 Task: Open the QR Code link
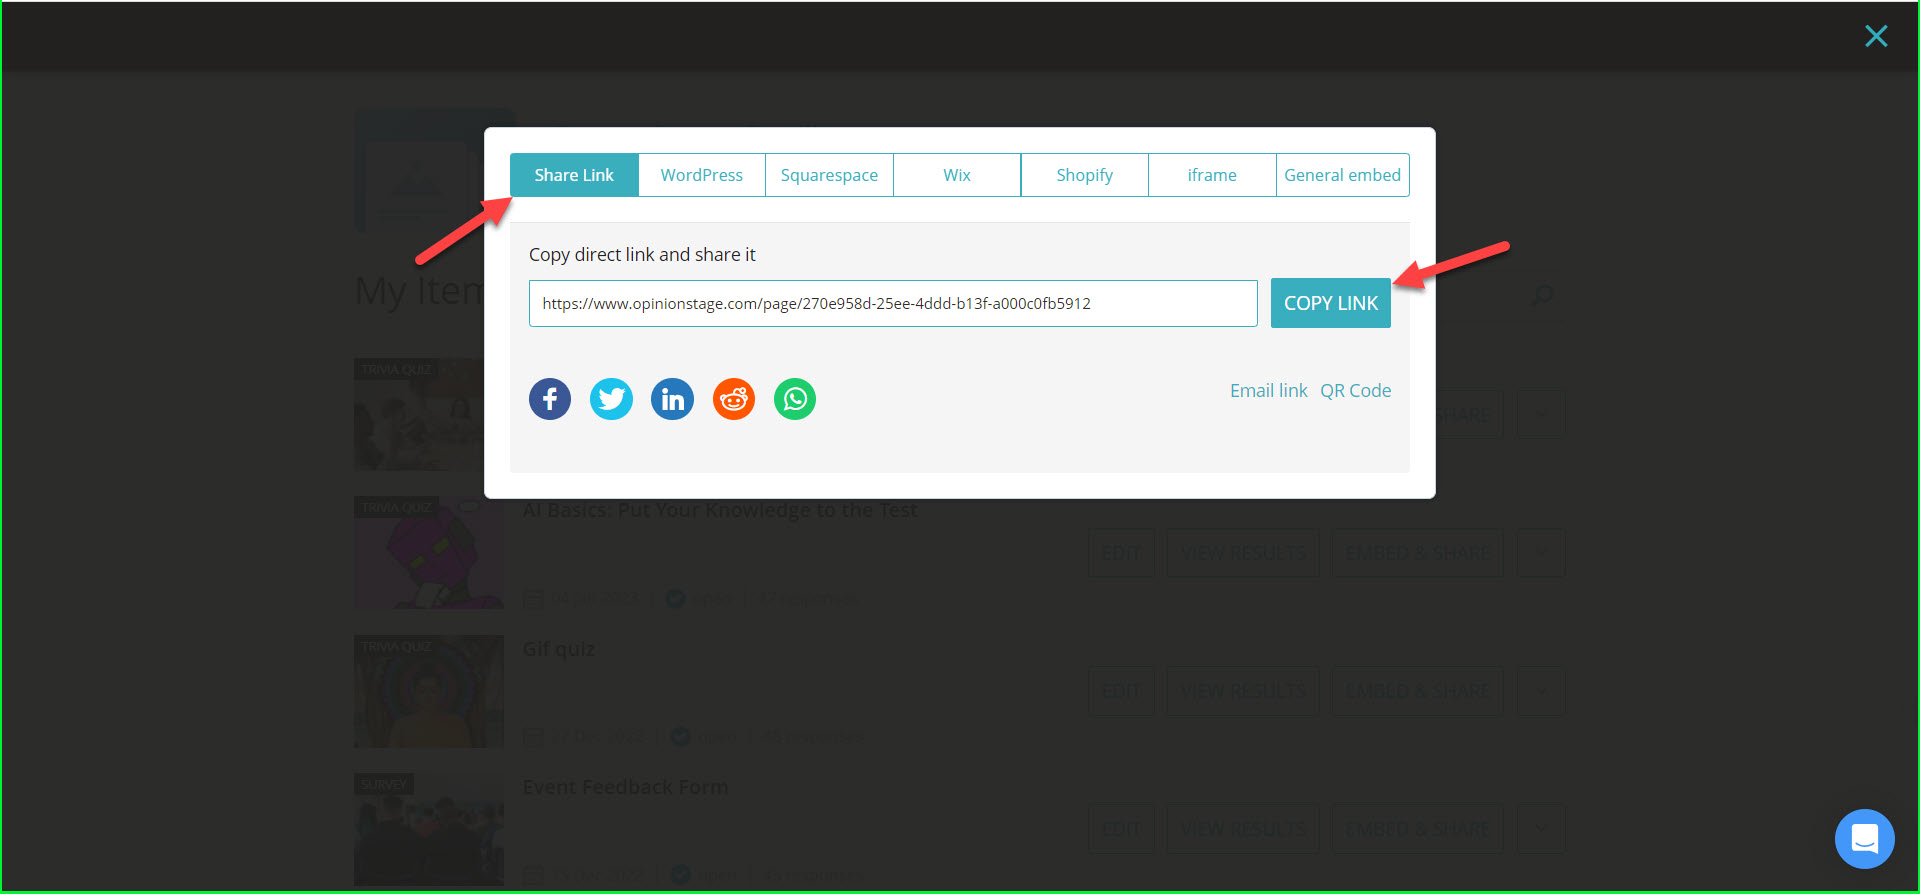pos(1355,391)
